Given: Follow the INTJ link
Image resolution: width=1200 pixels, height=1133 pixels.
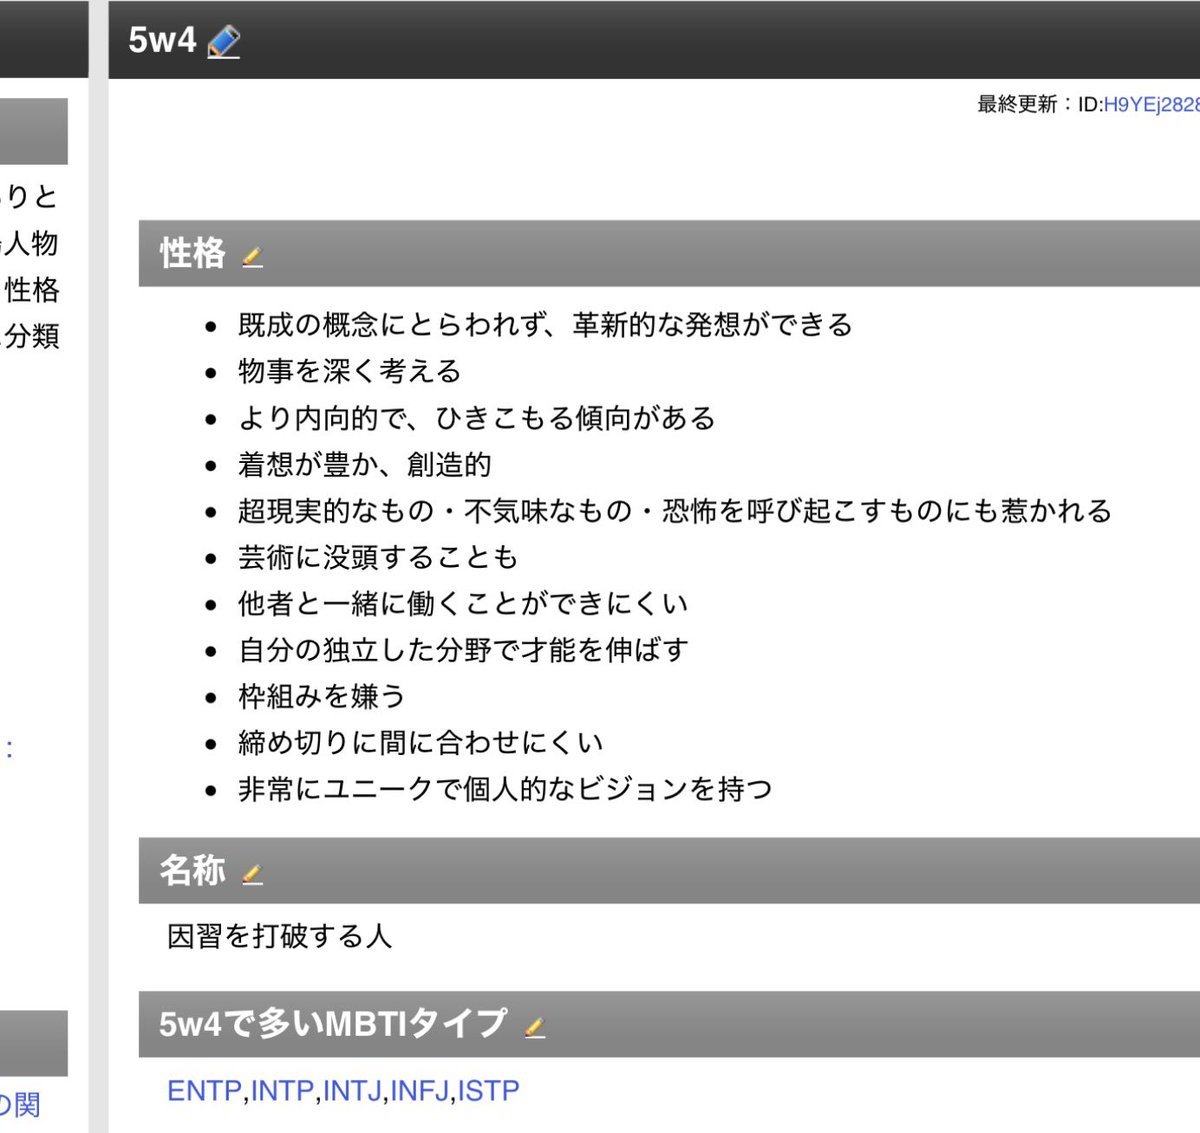Looking at the screenshot, I should tap(353, 1090).
